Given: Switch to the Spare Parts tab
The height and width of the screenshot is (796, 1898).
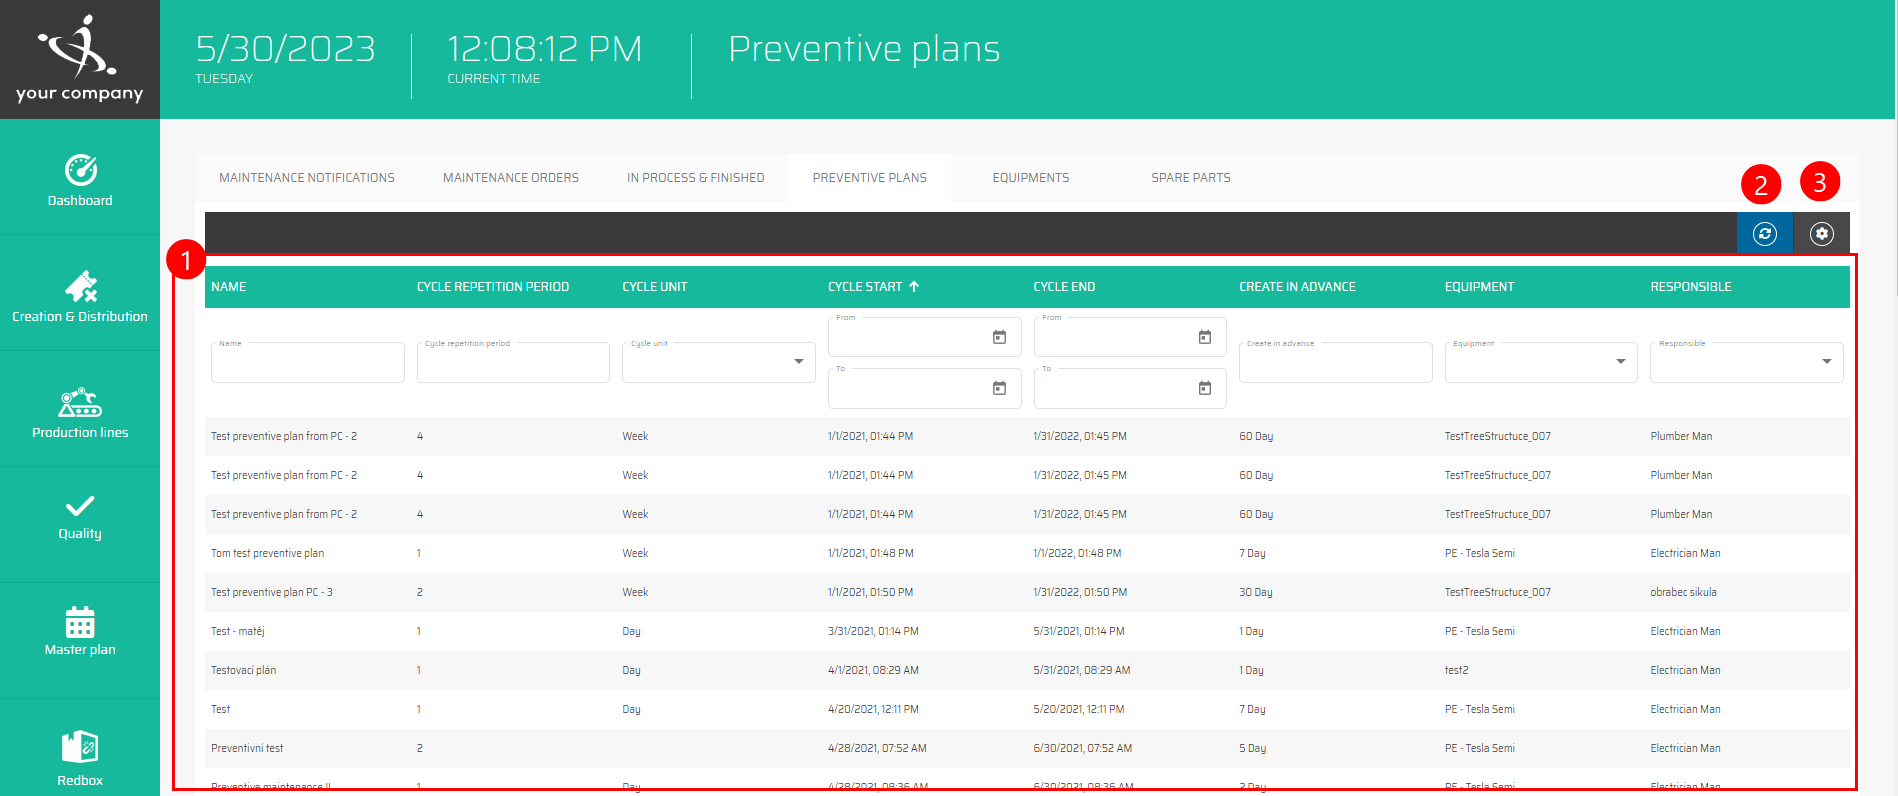Looking at the screenshot, I should (1190, 178).
